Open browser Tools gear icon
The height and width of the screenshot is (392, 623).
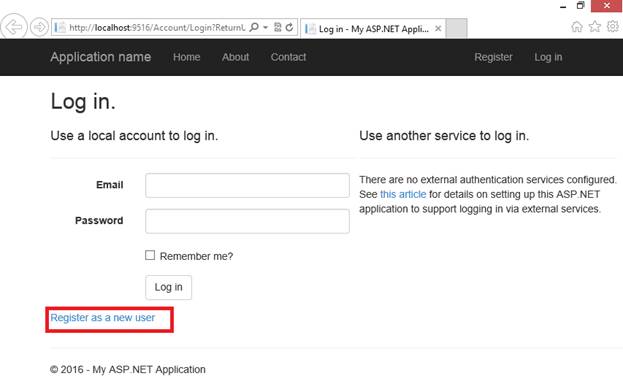click(x=613, y=27)
